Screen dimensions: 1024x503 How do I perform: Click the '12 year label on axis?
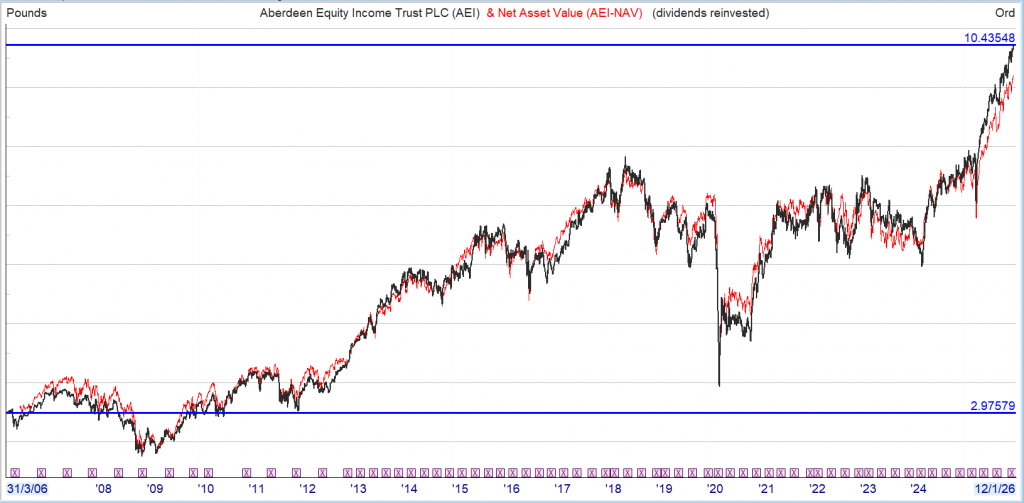pos(306,489)
